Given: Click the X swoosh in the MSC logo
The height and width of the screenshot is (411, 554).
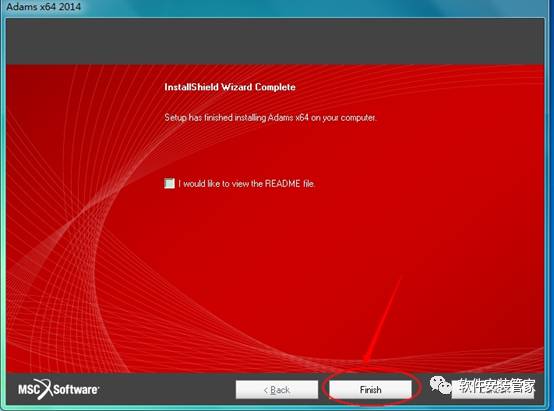Looking at the screenshot, I should [x=44, y=389].
